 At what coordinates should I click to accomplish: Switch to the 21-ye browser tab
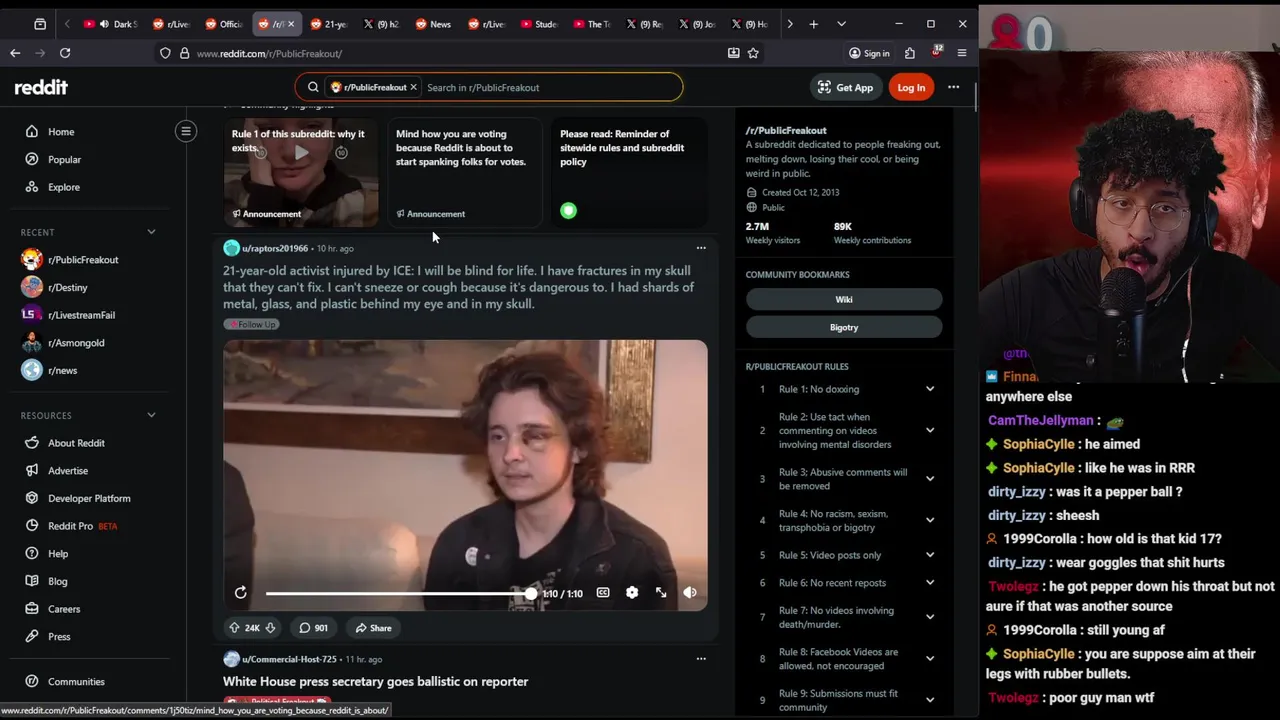[x=328, y=24]
